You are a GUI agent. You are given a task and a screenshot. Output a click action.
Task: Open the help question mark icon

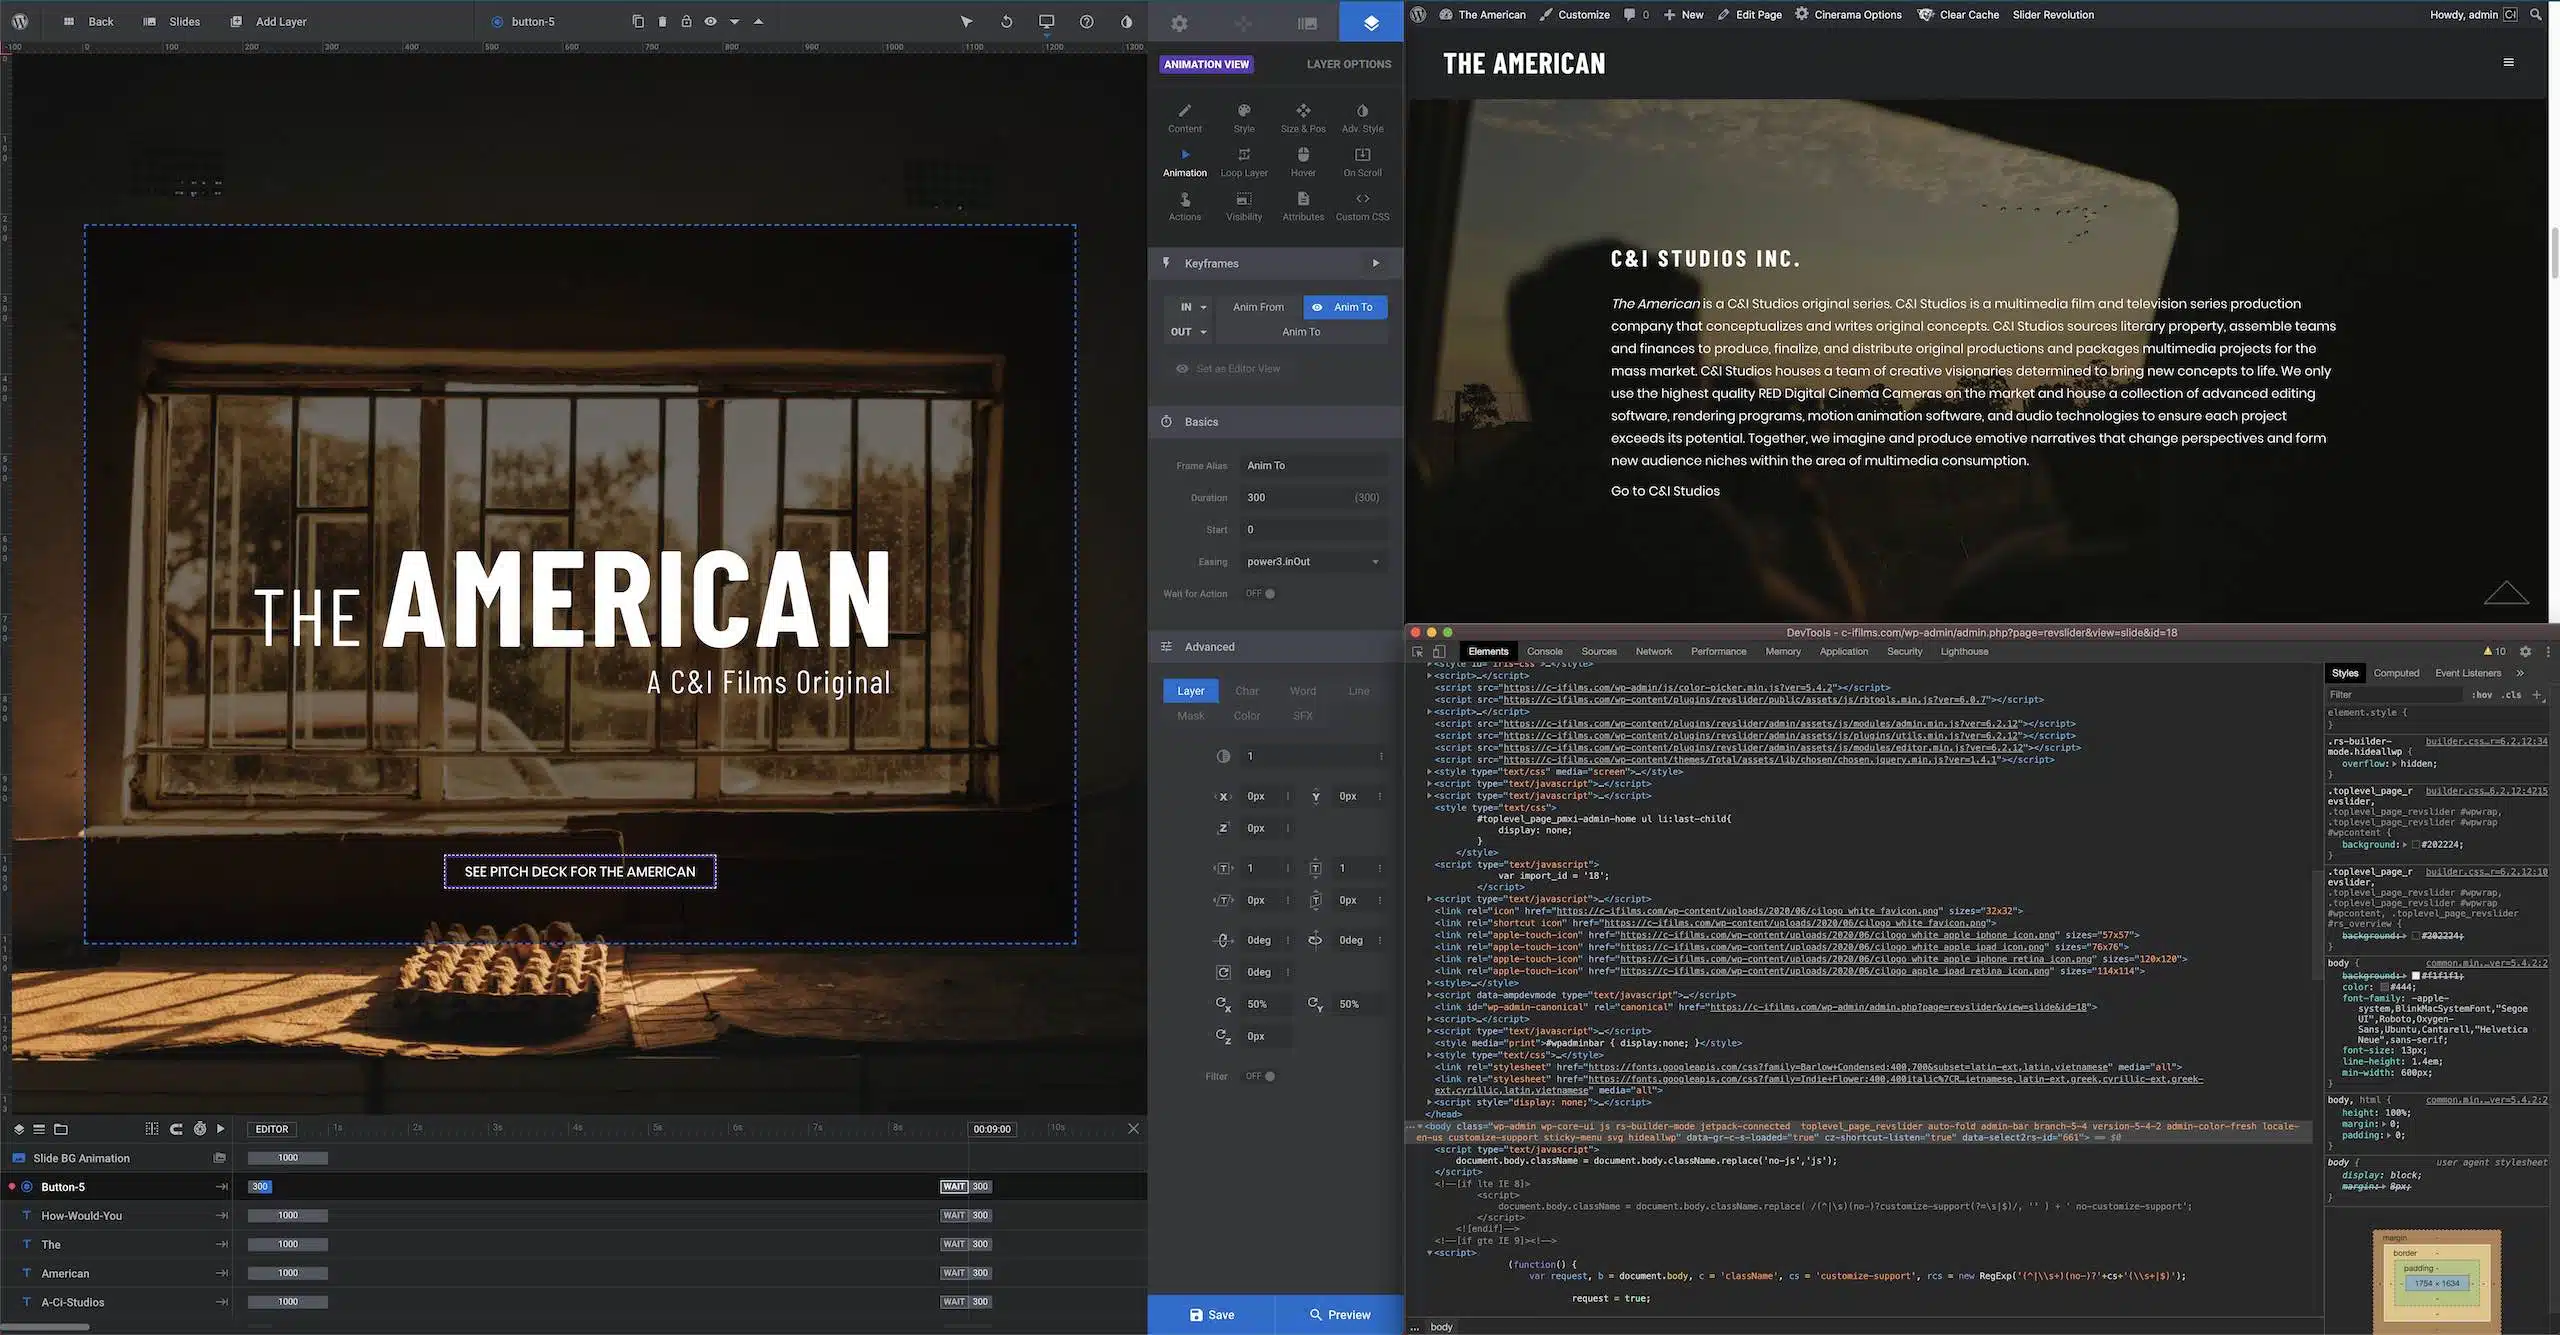1086,21
